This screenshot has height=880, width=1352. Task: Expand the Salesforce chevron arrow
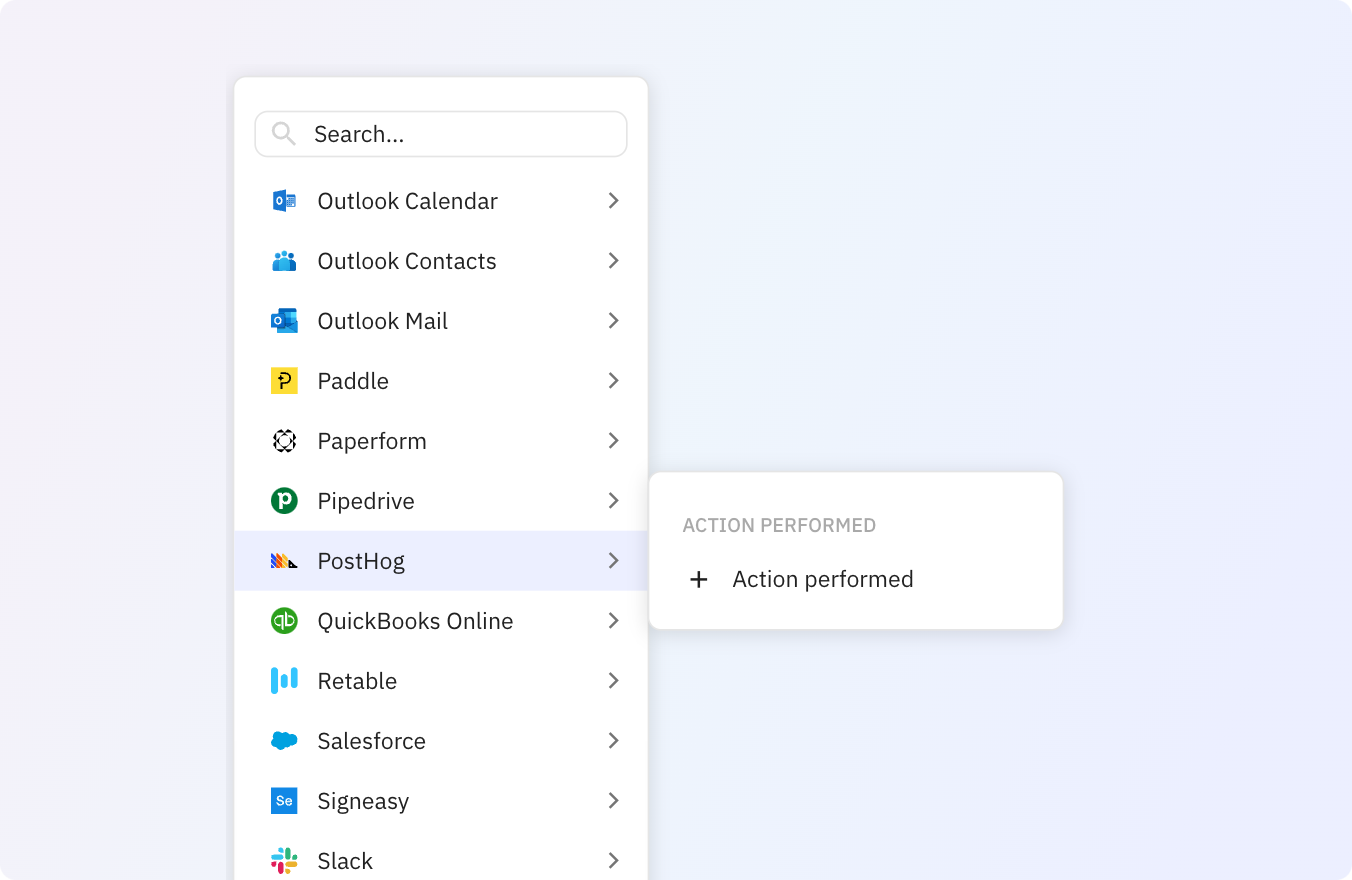tap(614, 741)
